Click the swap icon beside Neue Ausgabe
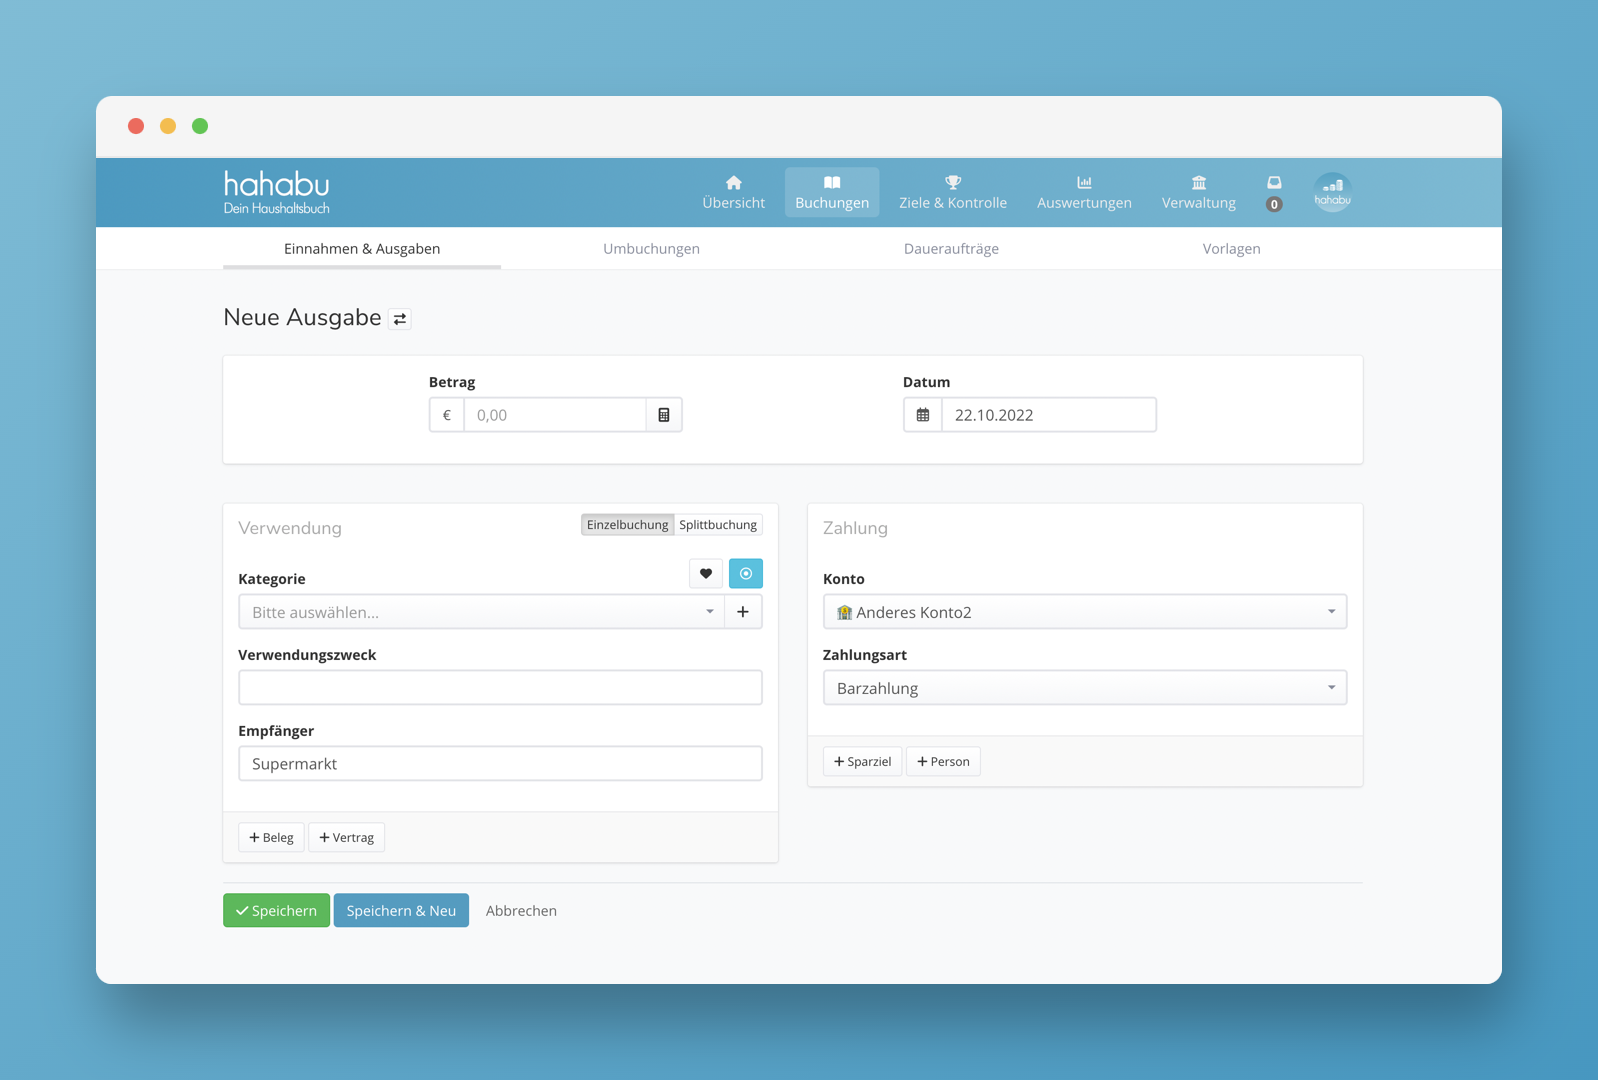 [x=400, y=319]
